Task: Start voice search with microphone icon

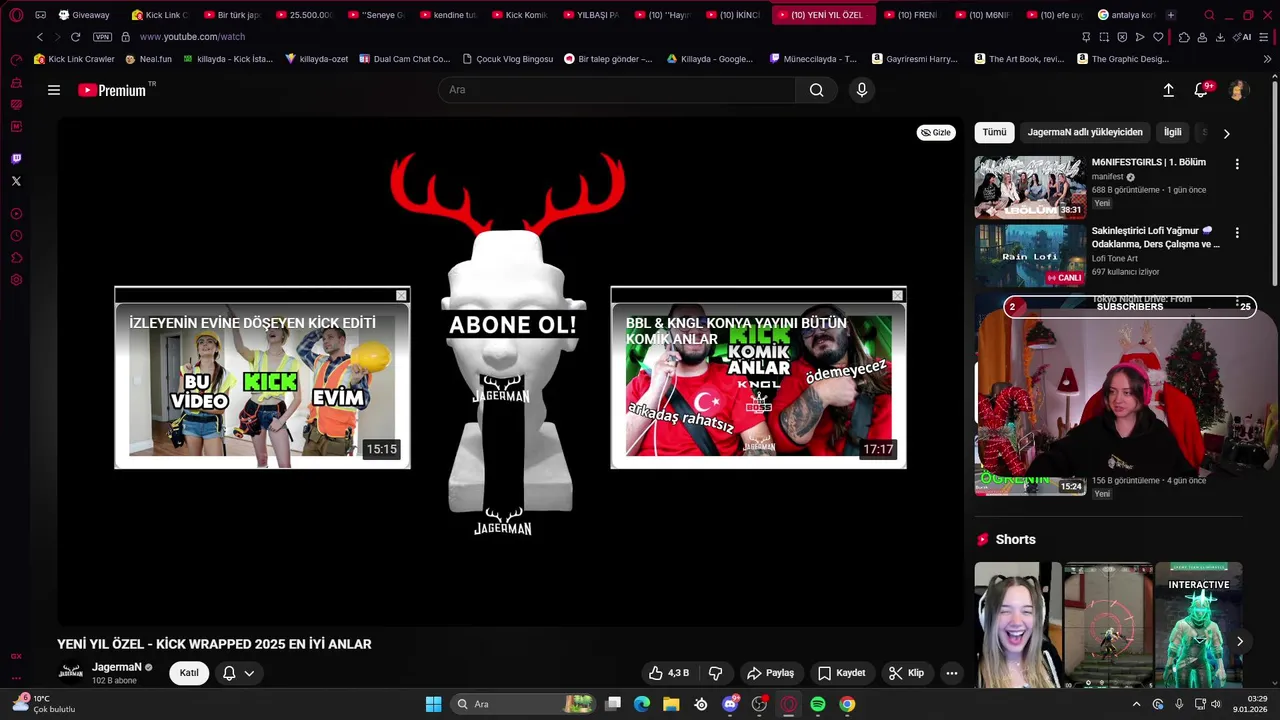Action: click(862, 90)
